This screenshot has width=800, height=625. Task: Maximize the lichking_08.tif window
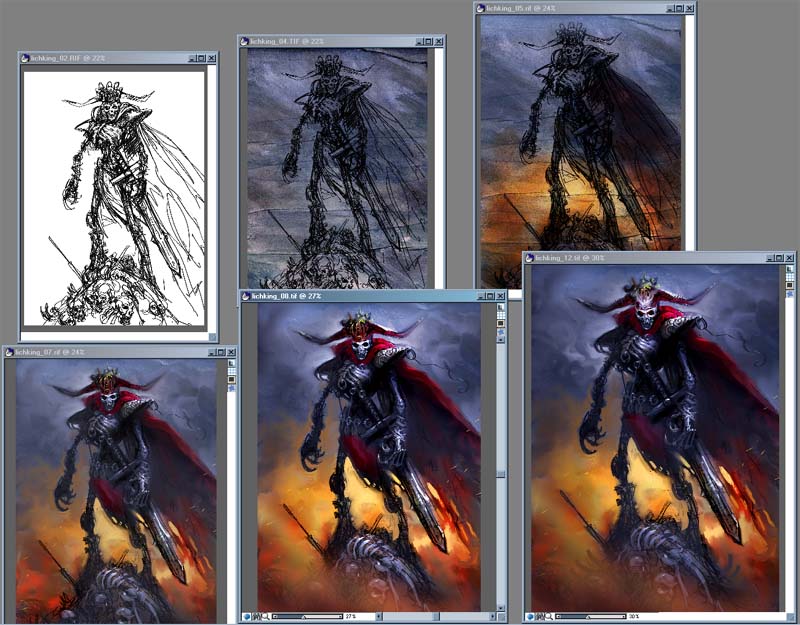click(x=490, y=296)
